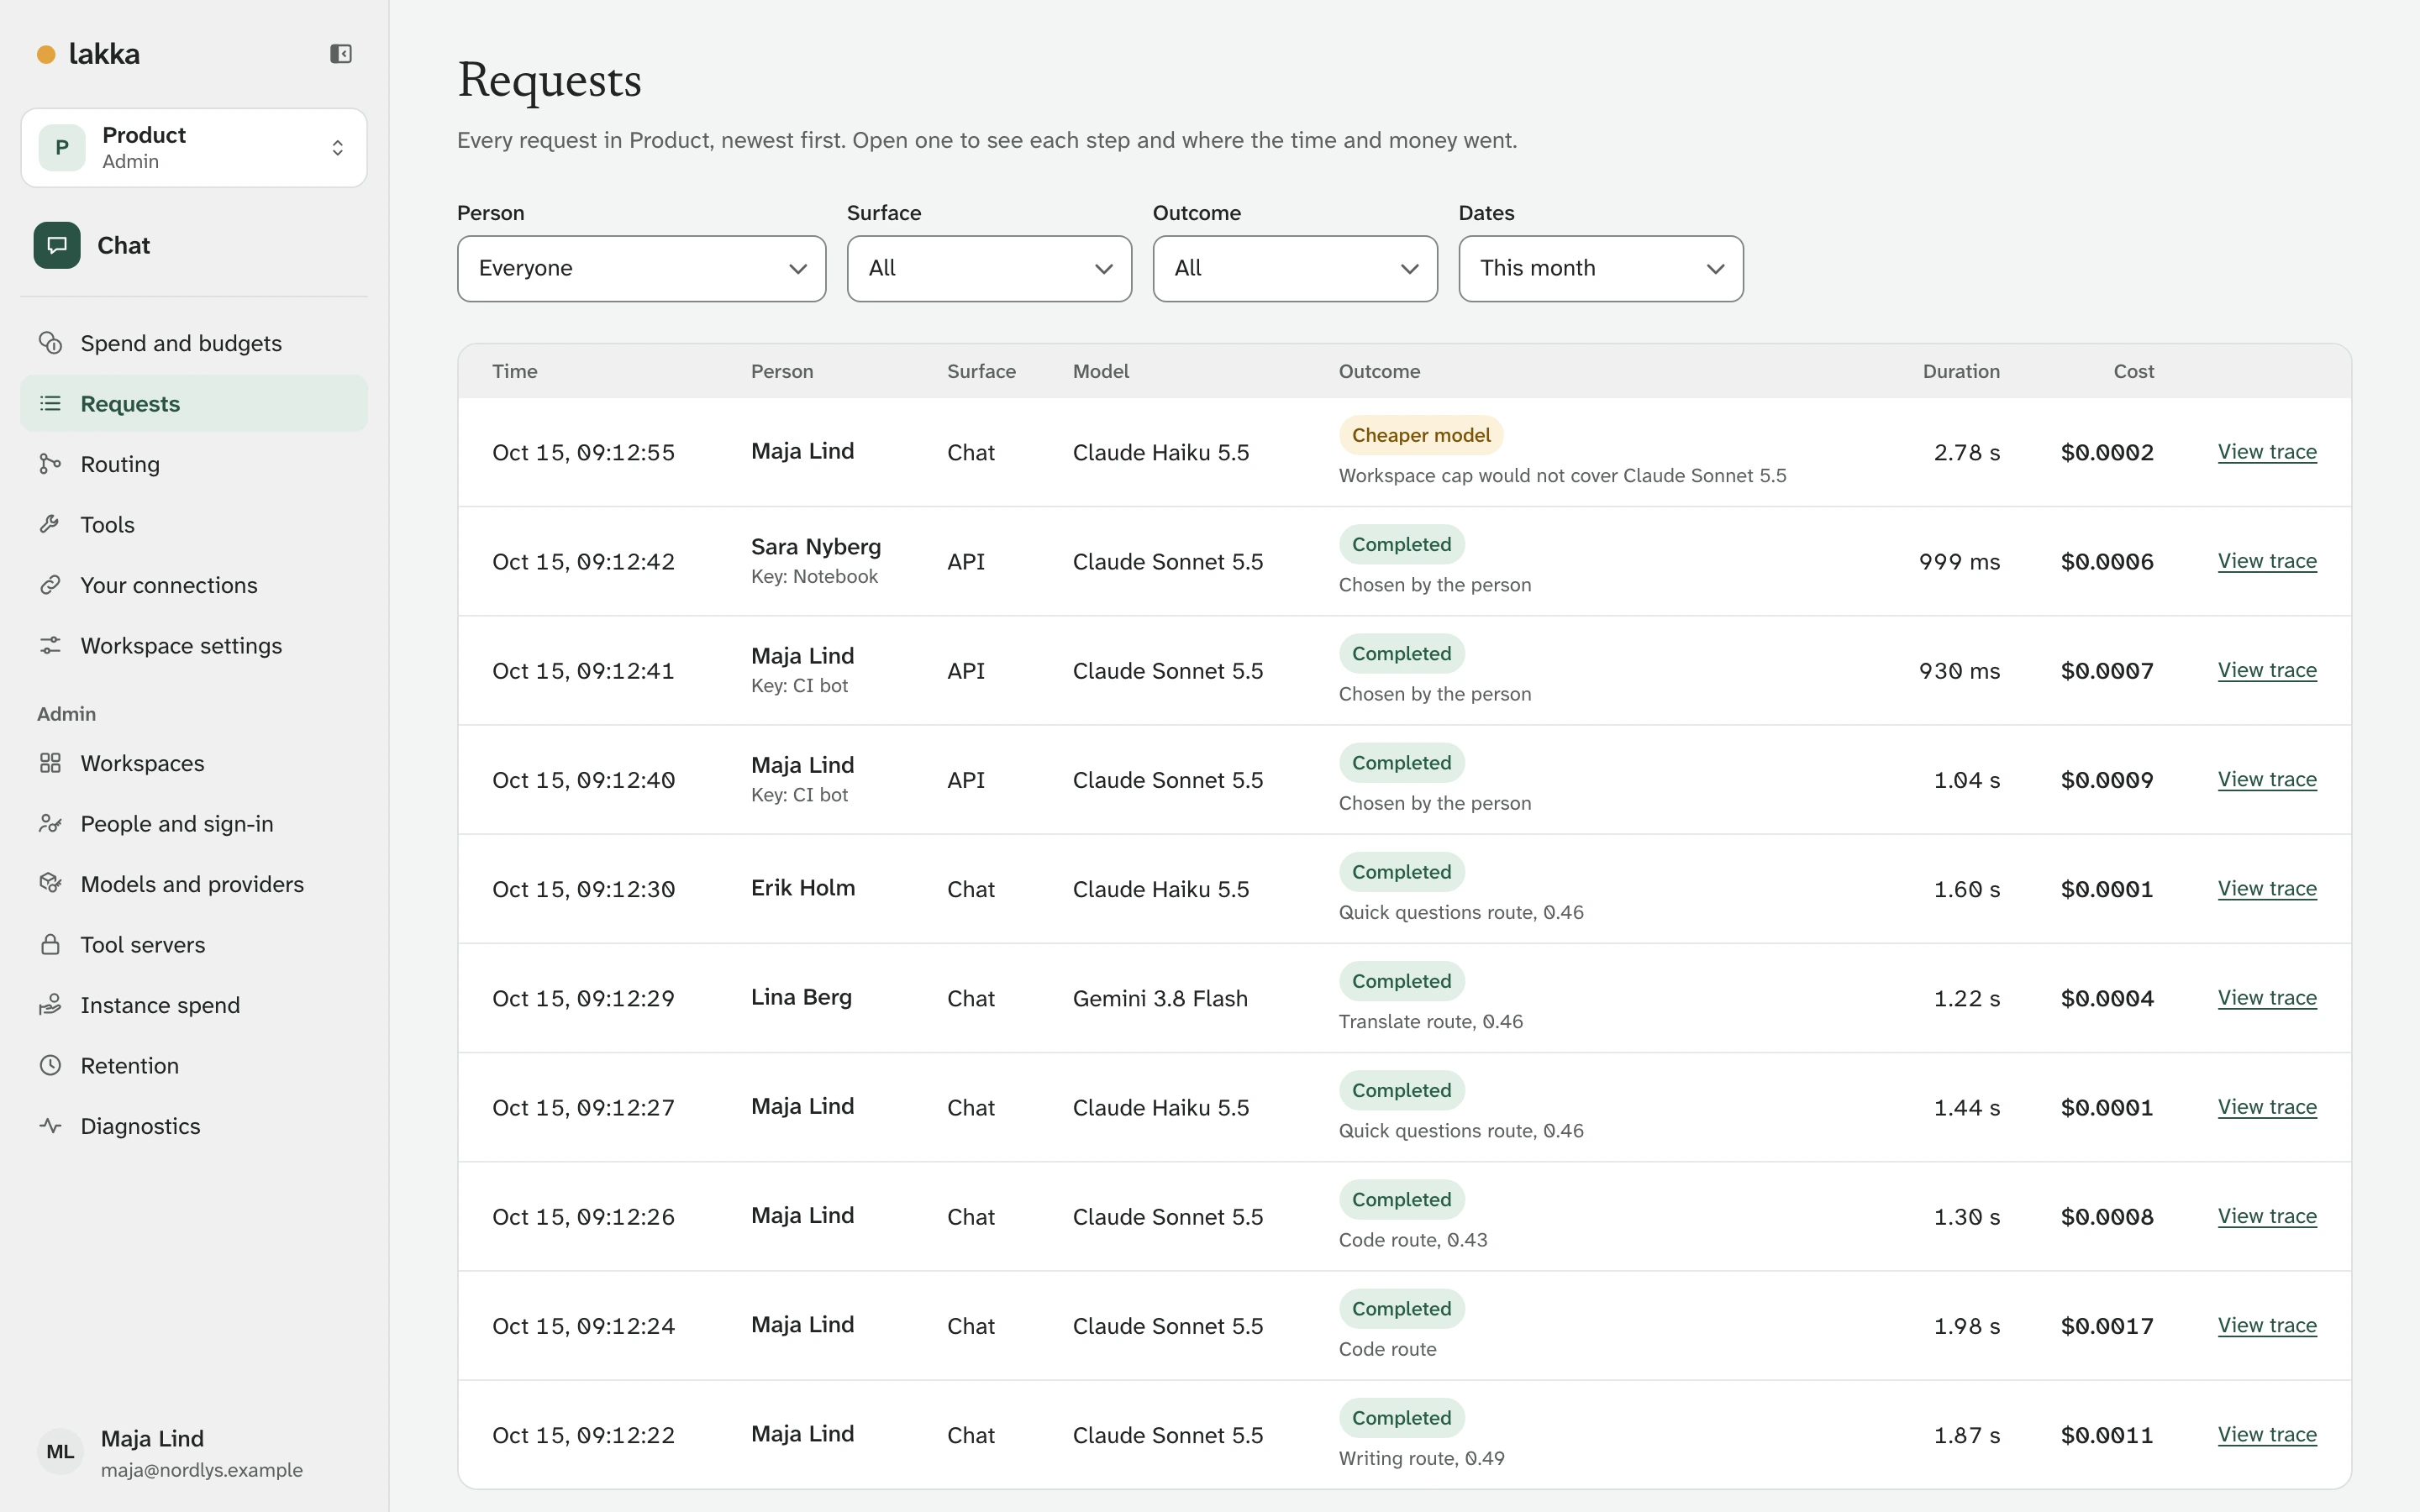Screen dimensions: 2420x1512
Task: Open the Dates filter set to This month
Action: [x=1601, y=269]
